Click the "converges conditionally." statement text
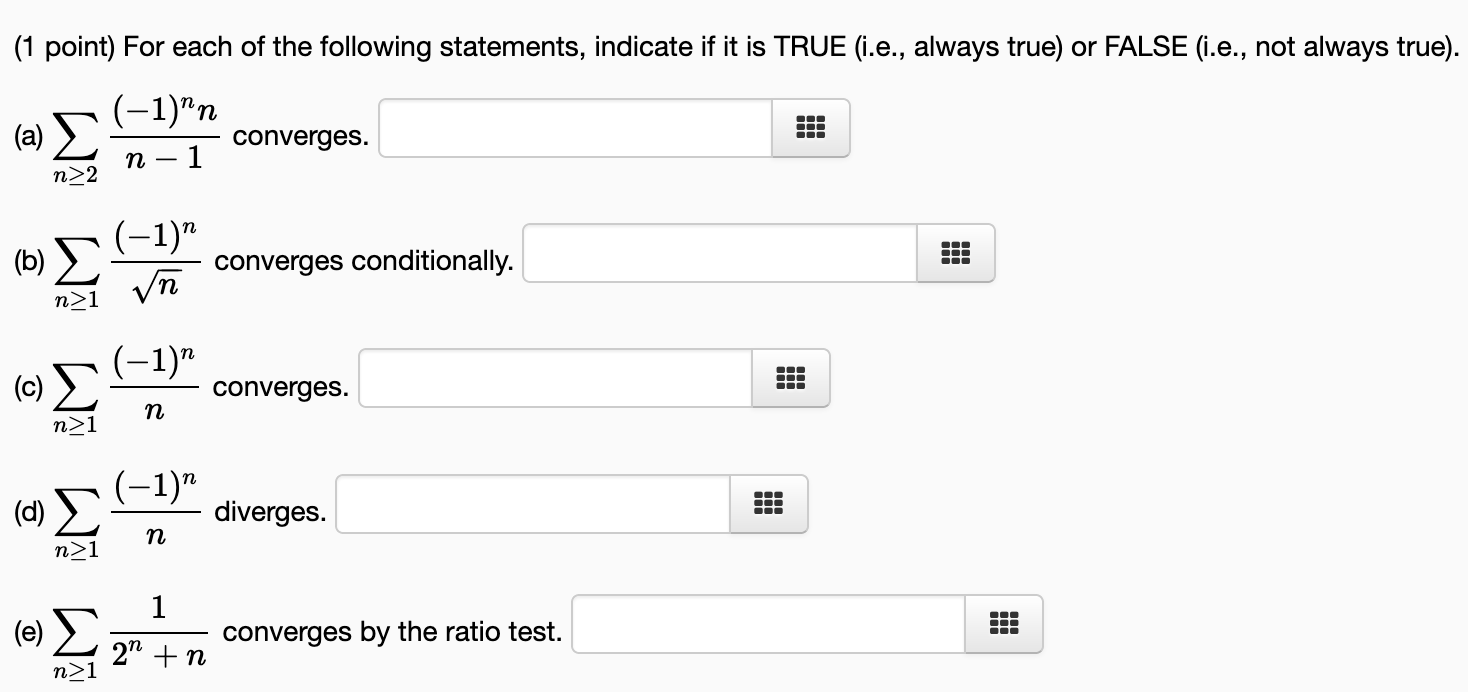 tap(365, 262)
